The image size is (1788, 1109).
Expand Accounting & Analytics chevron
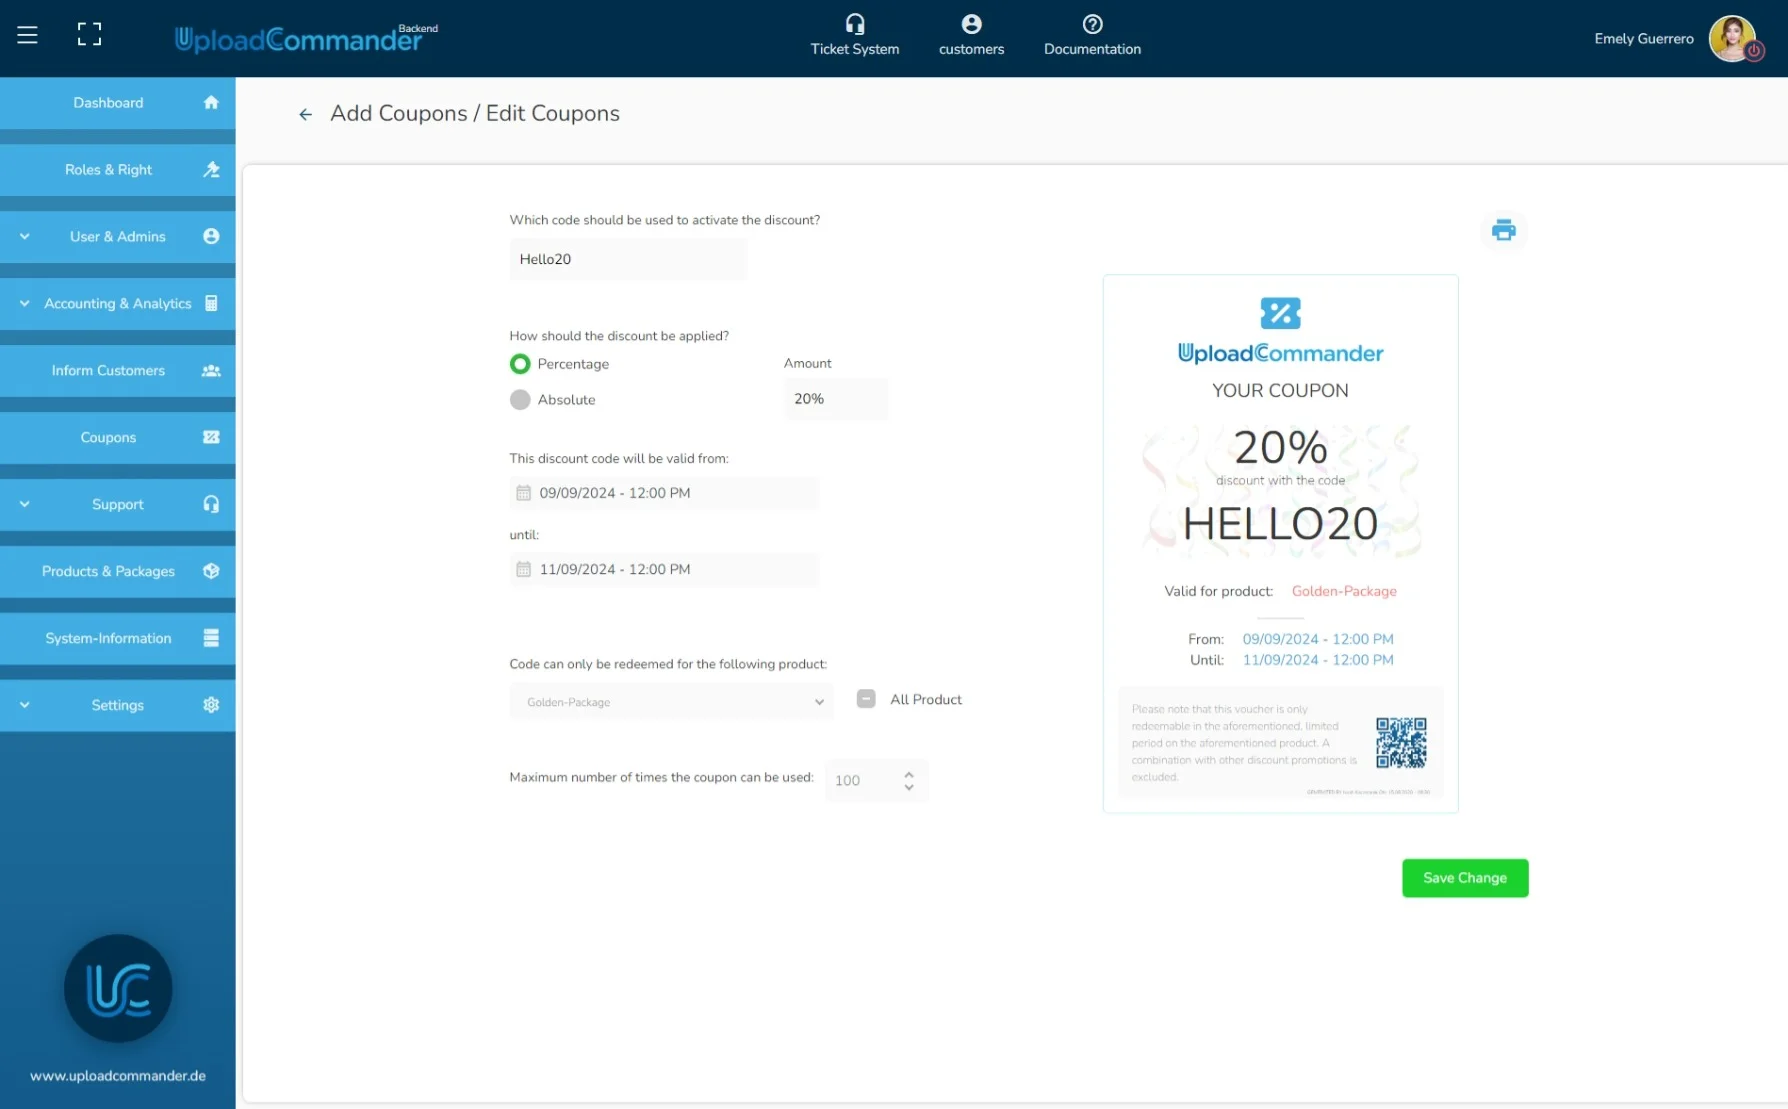pos(24,303)
